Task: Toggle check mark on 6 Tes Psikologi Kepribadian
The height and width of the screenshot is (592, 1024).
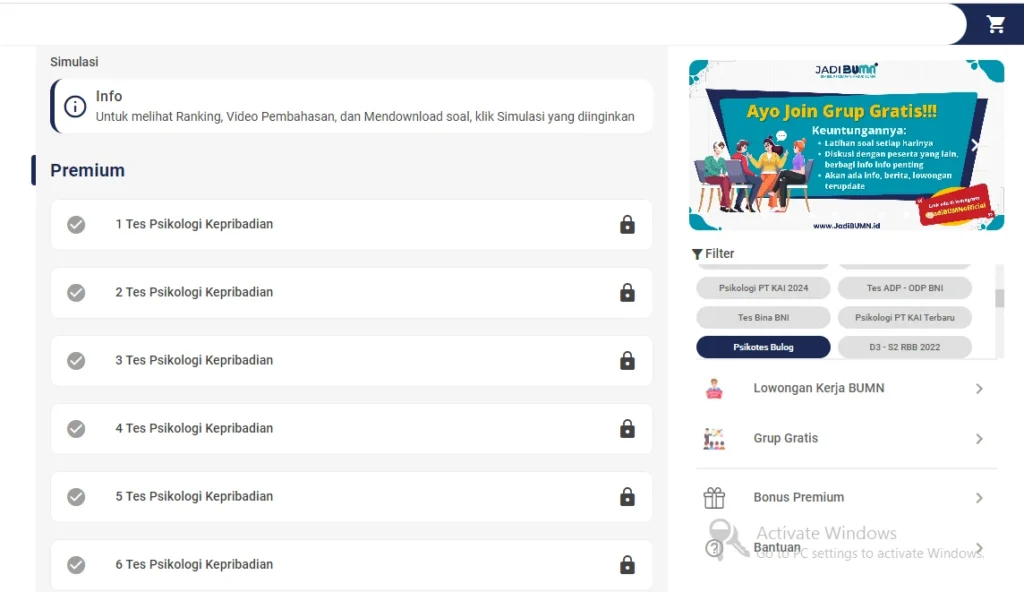Action: pyautogui.click(x=76, y=564)
